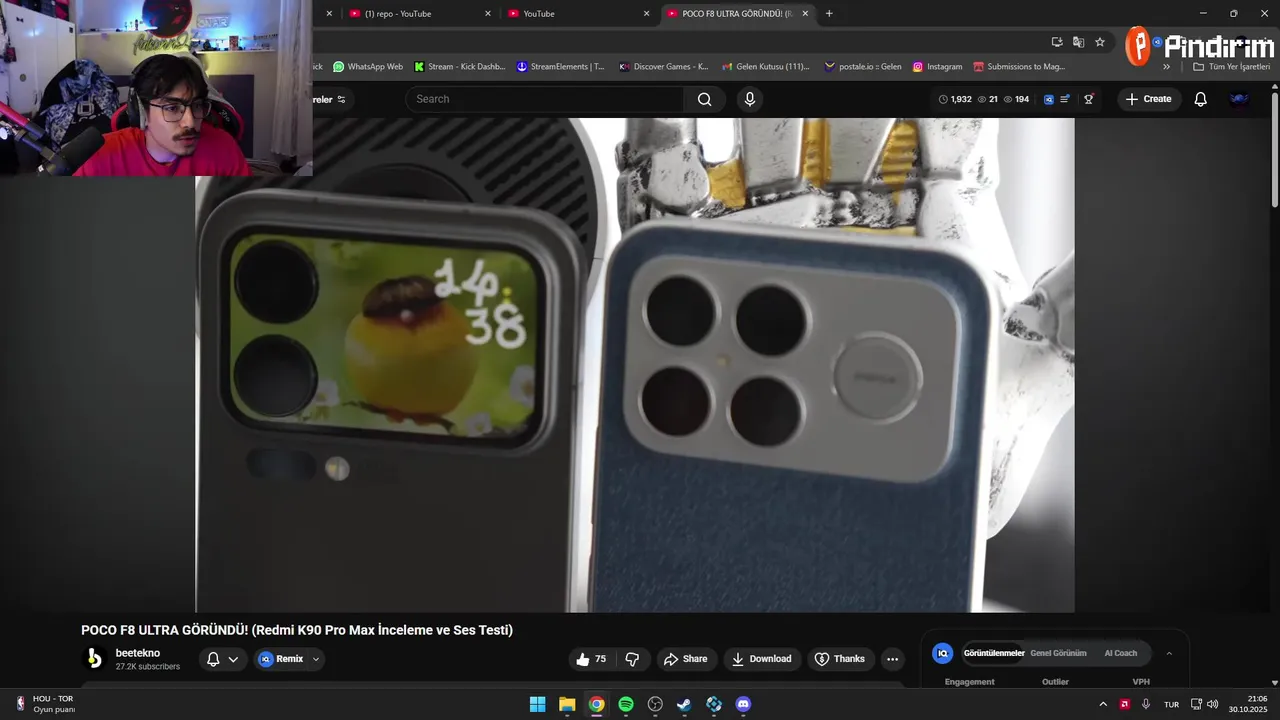Click the 1,932 views-per-hour stat
The height and width of the screenshot is (720, 1280).
[955, 99]
